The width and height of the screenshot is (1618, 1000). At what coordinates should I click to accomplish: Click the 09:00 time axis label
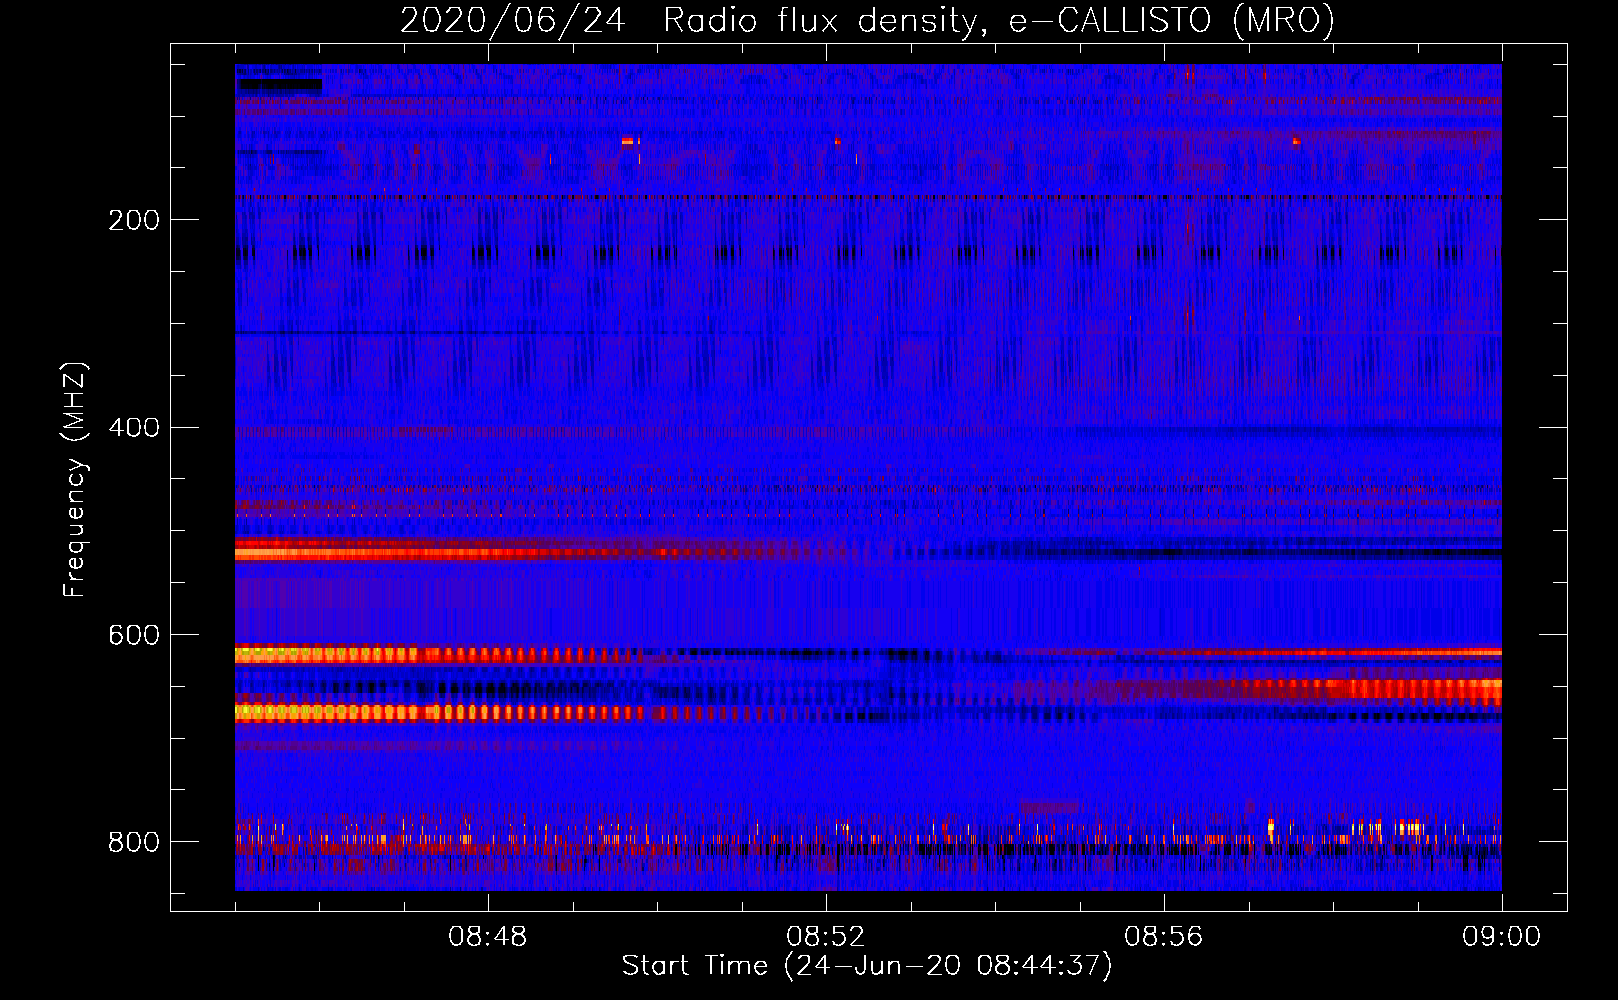1502,937
